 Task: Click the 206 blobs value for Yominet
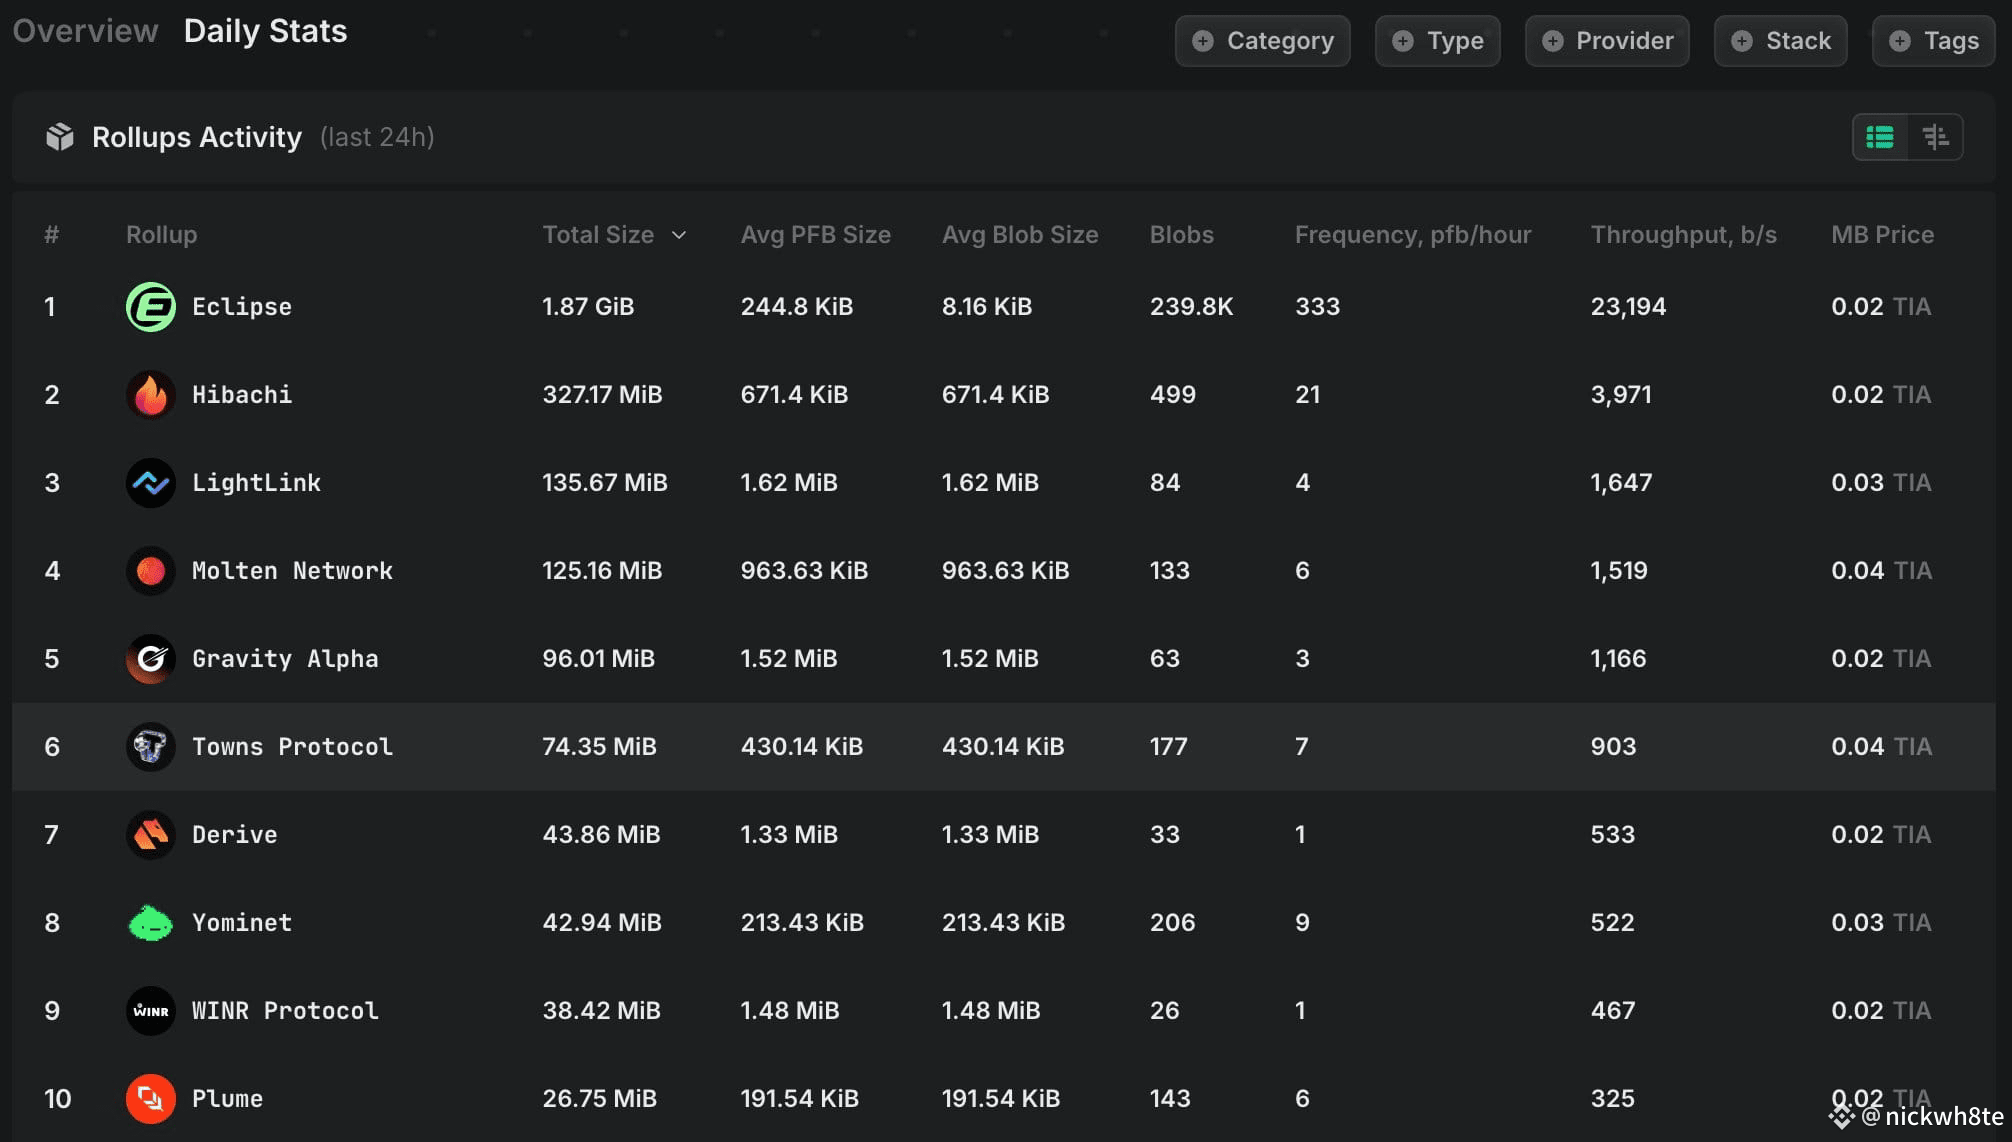[x=1172, y=923]
